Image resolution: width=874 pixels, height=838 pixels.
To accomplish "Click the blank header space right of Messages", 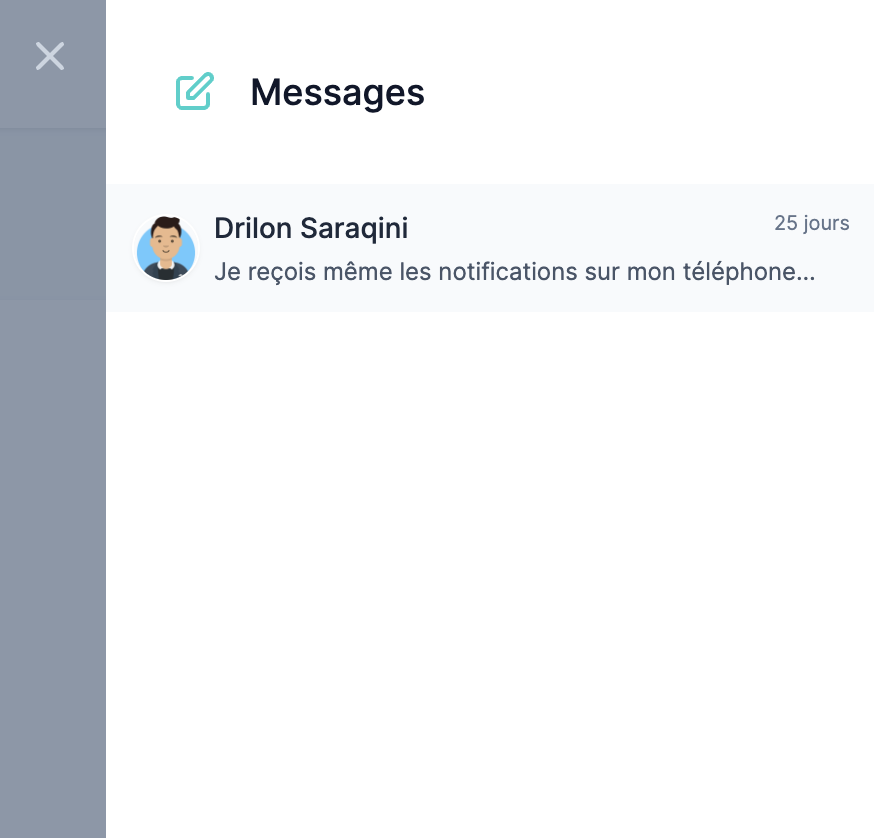I will coord(650,92).
